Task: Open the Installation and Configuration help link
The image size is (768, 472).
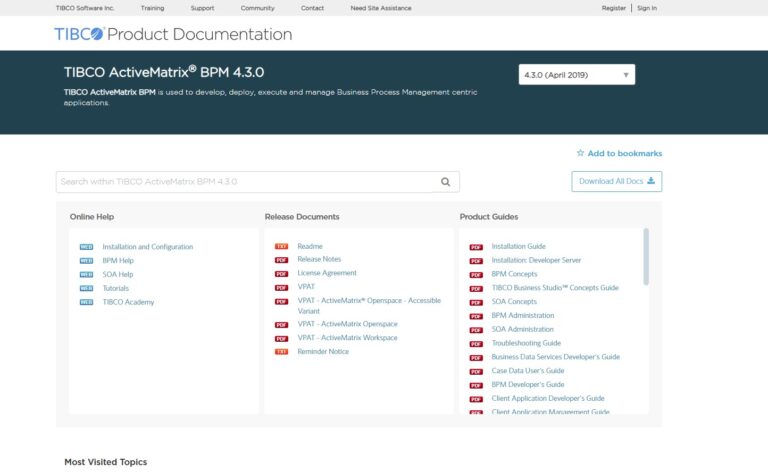Action: coord(147,247)
